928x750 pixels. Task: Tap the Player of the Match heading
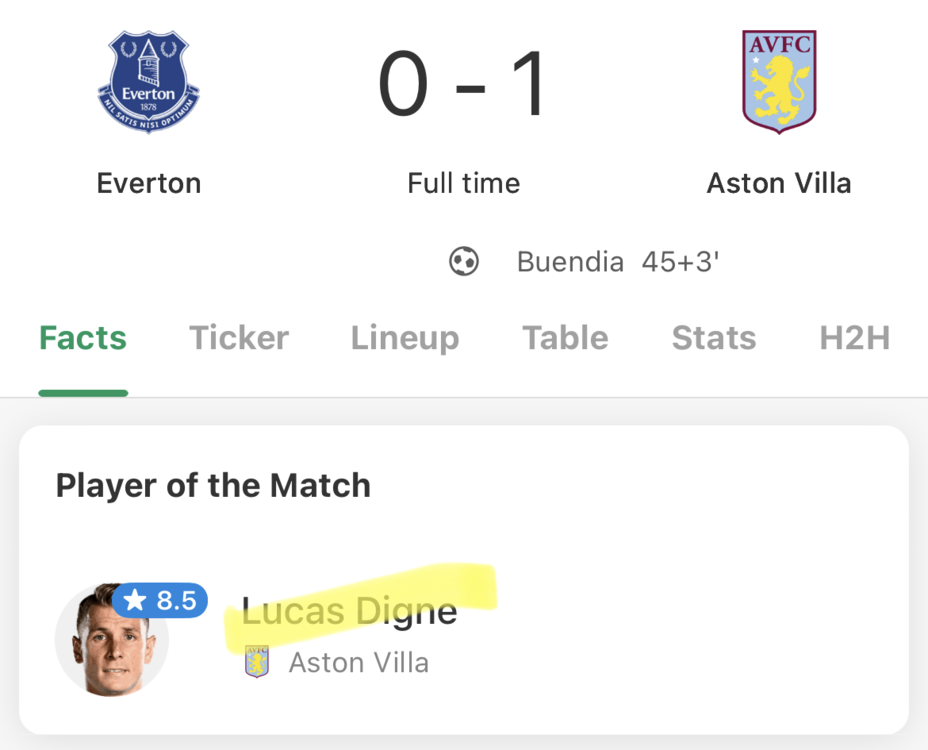tap(213, 486)
